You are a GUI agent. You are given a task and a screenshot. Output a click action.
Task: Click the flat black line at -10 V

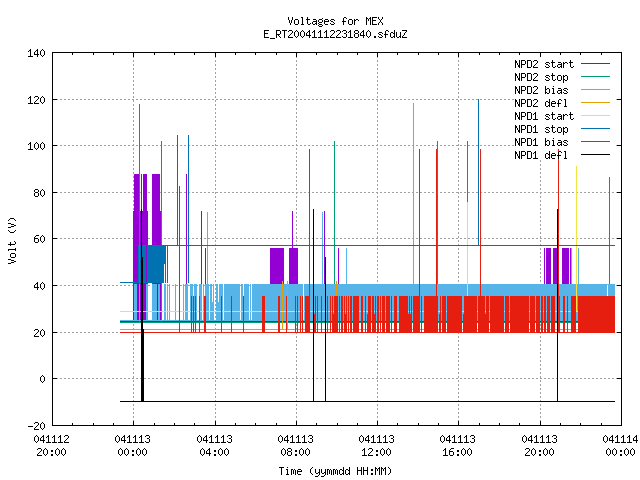[367, 402]
